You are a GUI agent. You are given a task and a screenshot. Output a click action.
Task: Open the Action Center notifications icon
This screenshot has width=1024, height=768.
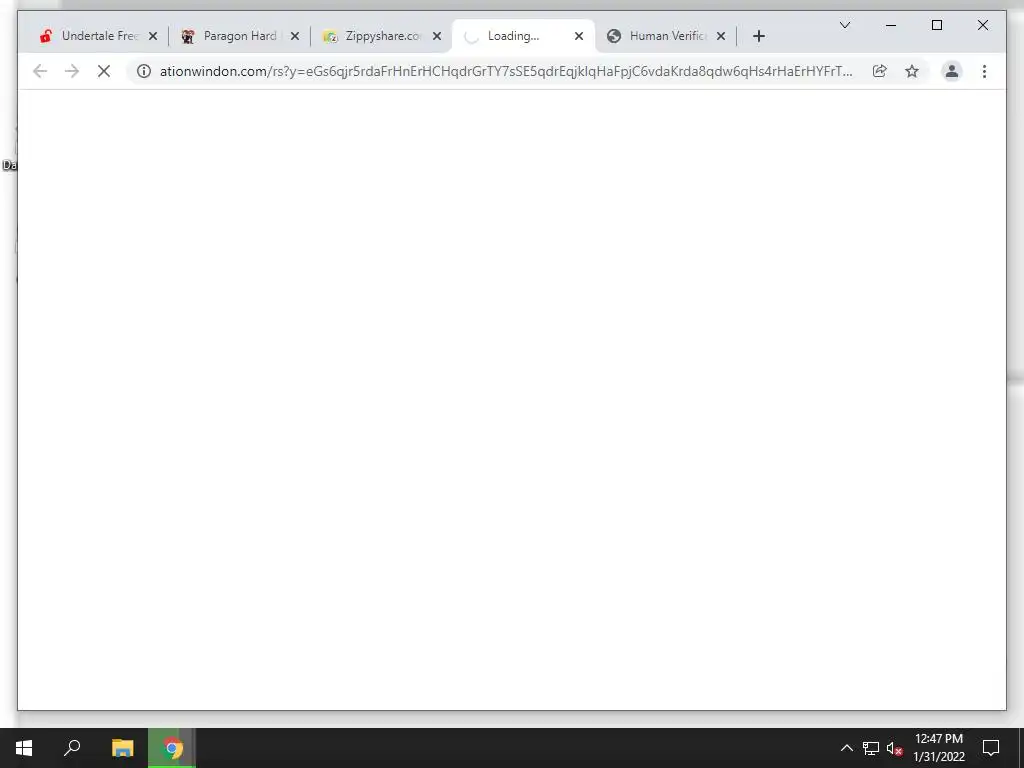point(991,748)
